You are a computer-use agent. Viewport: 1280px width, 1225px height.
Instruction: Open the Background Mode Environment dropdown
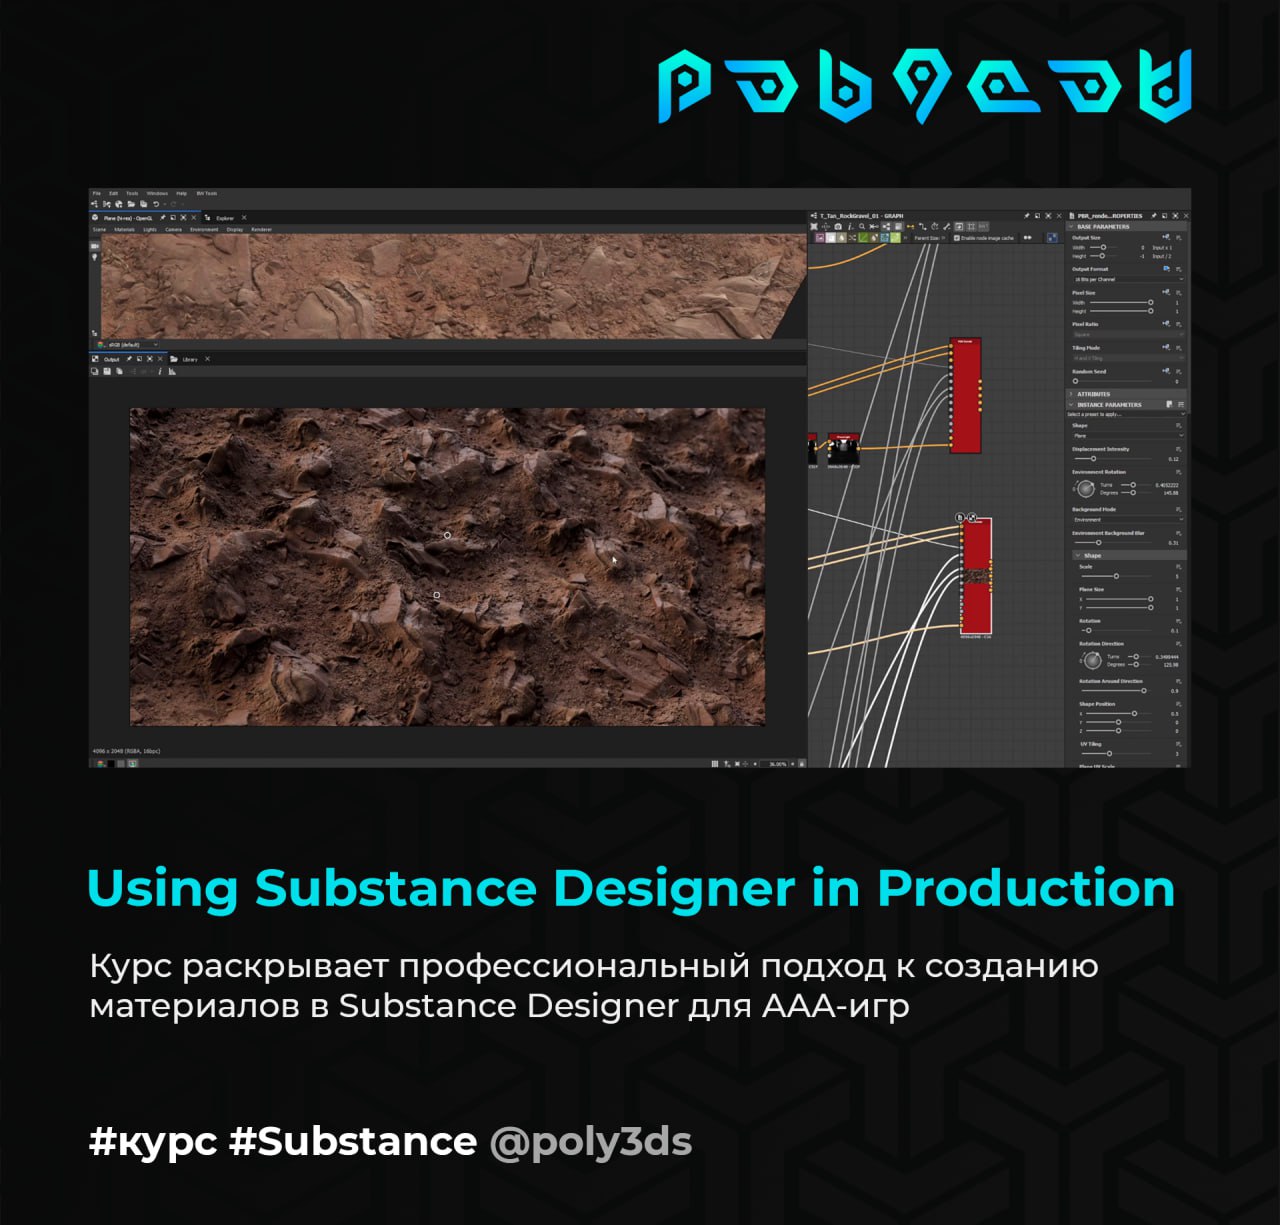click(x=1127, y=520)
